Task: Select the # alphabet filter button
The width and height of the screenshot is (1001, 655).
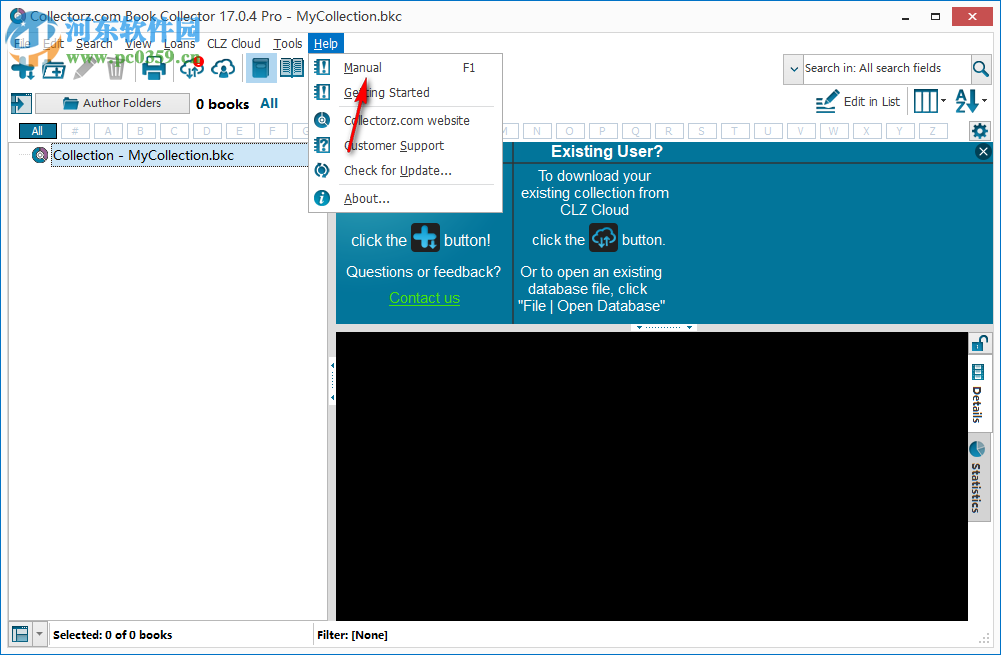Action: point(75,131)
